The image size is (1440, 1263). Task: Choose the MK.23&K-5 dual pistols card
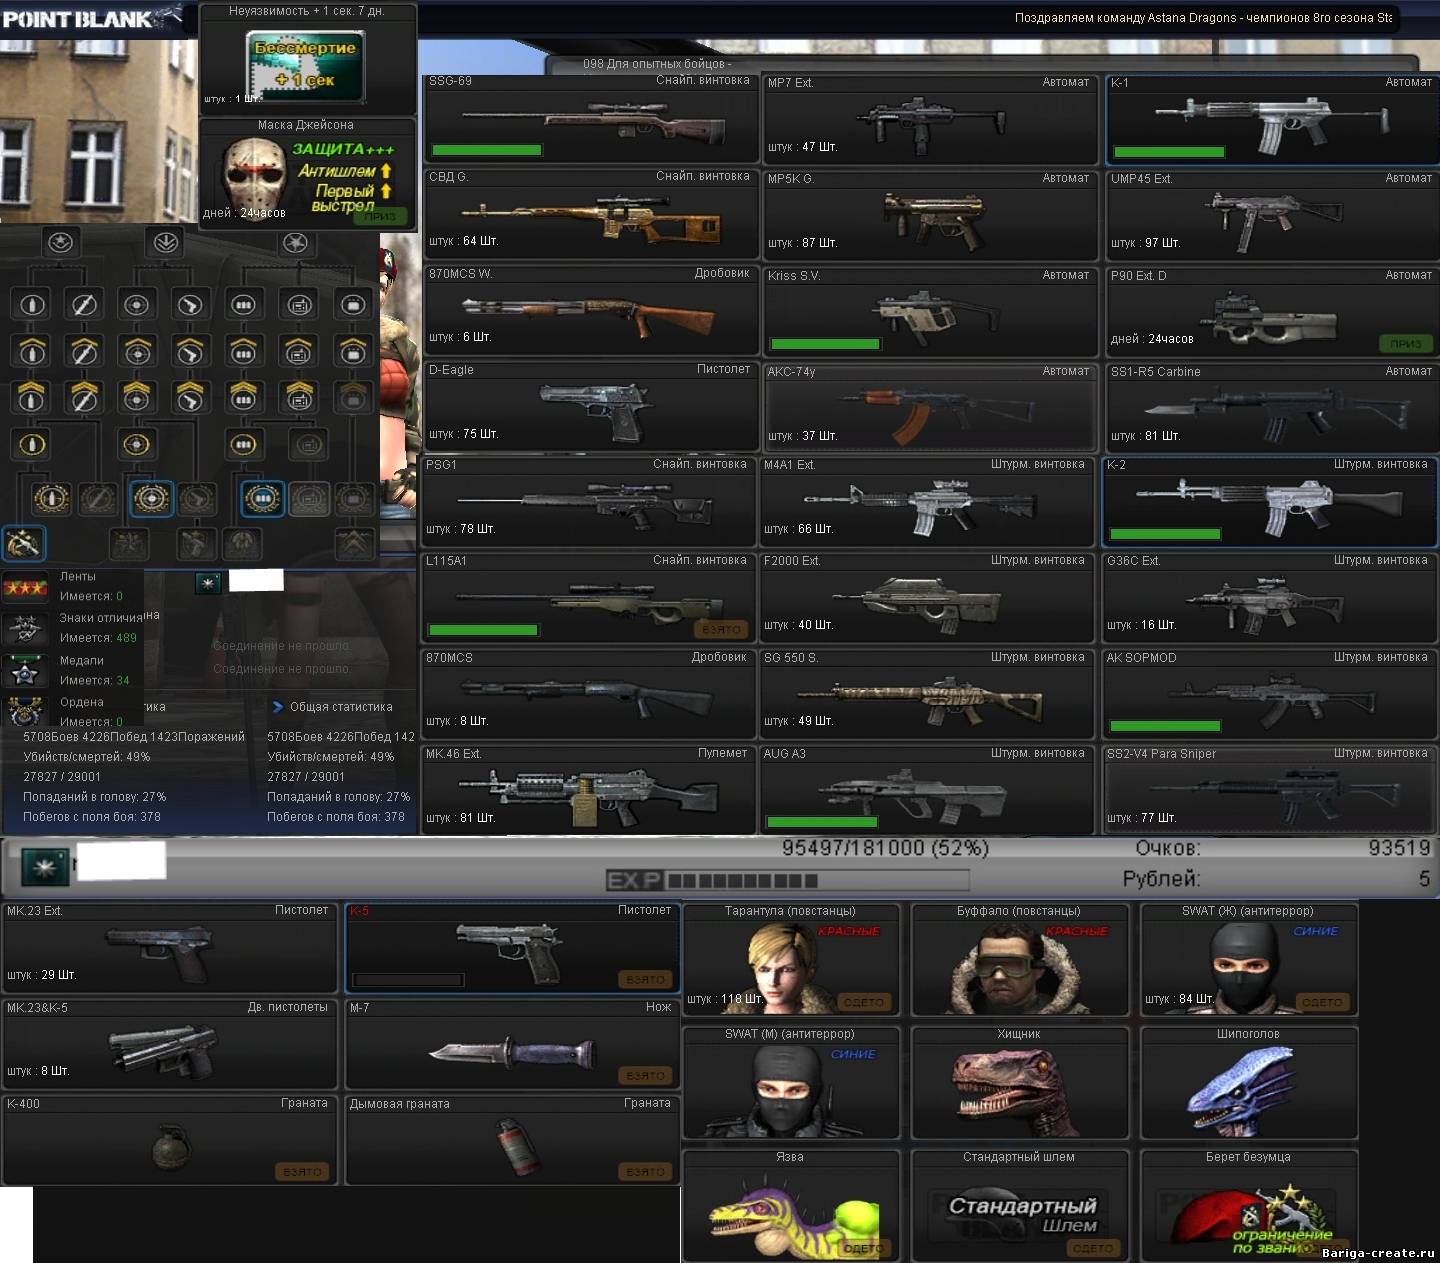pos(170,1044)
